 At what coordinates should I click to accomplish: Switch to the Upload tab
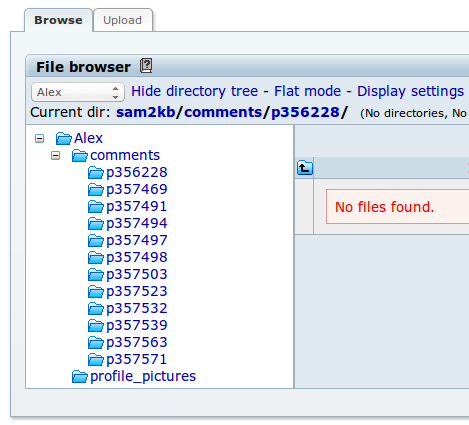pyautogui.click(x=122, y=20)
